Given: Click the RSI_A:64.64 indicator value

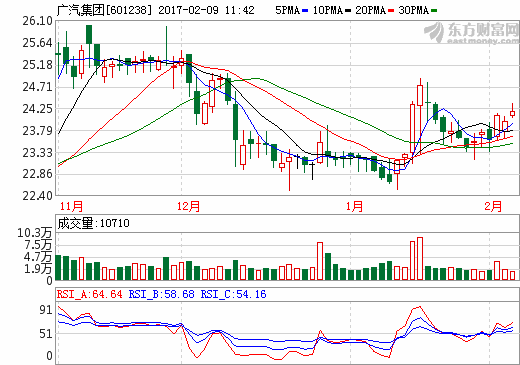Looking at the screenshot, I should (x=90, y=294).
